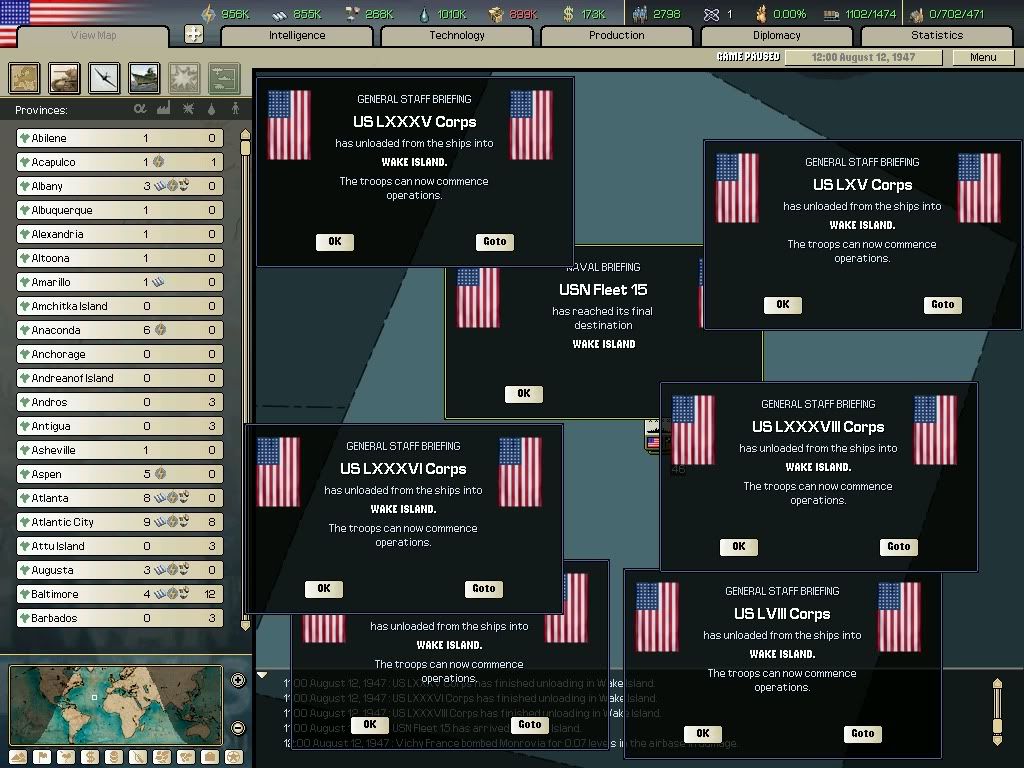This screenshot has width=1024, height=768.
Task: Toggle alphabetical sorting of provinces
Action: coord(139,107)
